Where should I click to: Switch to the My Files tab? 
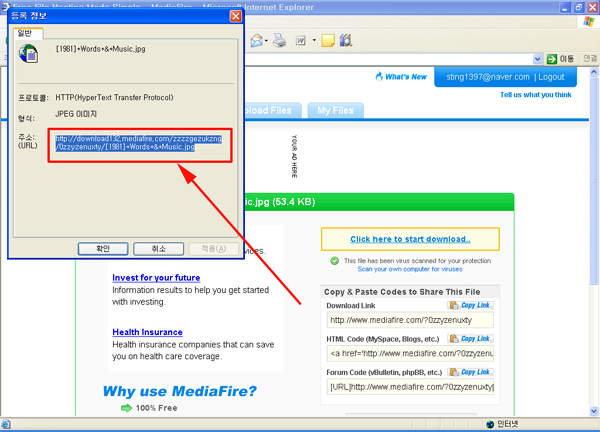[x=335, y=111]
